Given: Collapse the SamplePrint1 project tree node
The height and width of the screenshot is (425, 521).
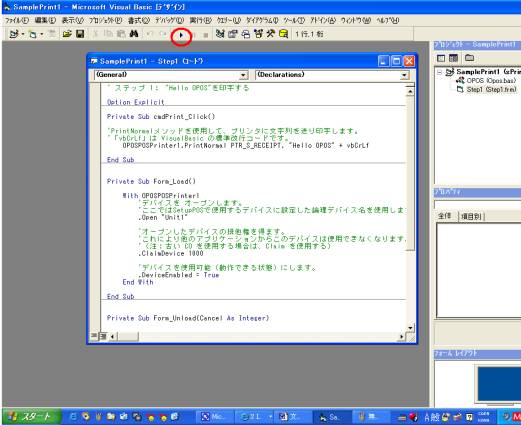Looking at the screenshot, I should [440, 72].
